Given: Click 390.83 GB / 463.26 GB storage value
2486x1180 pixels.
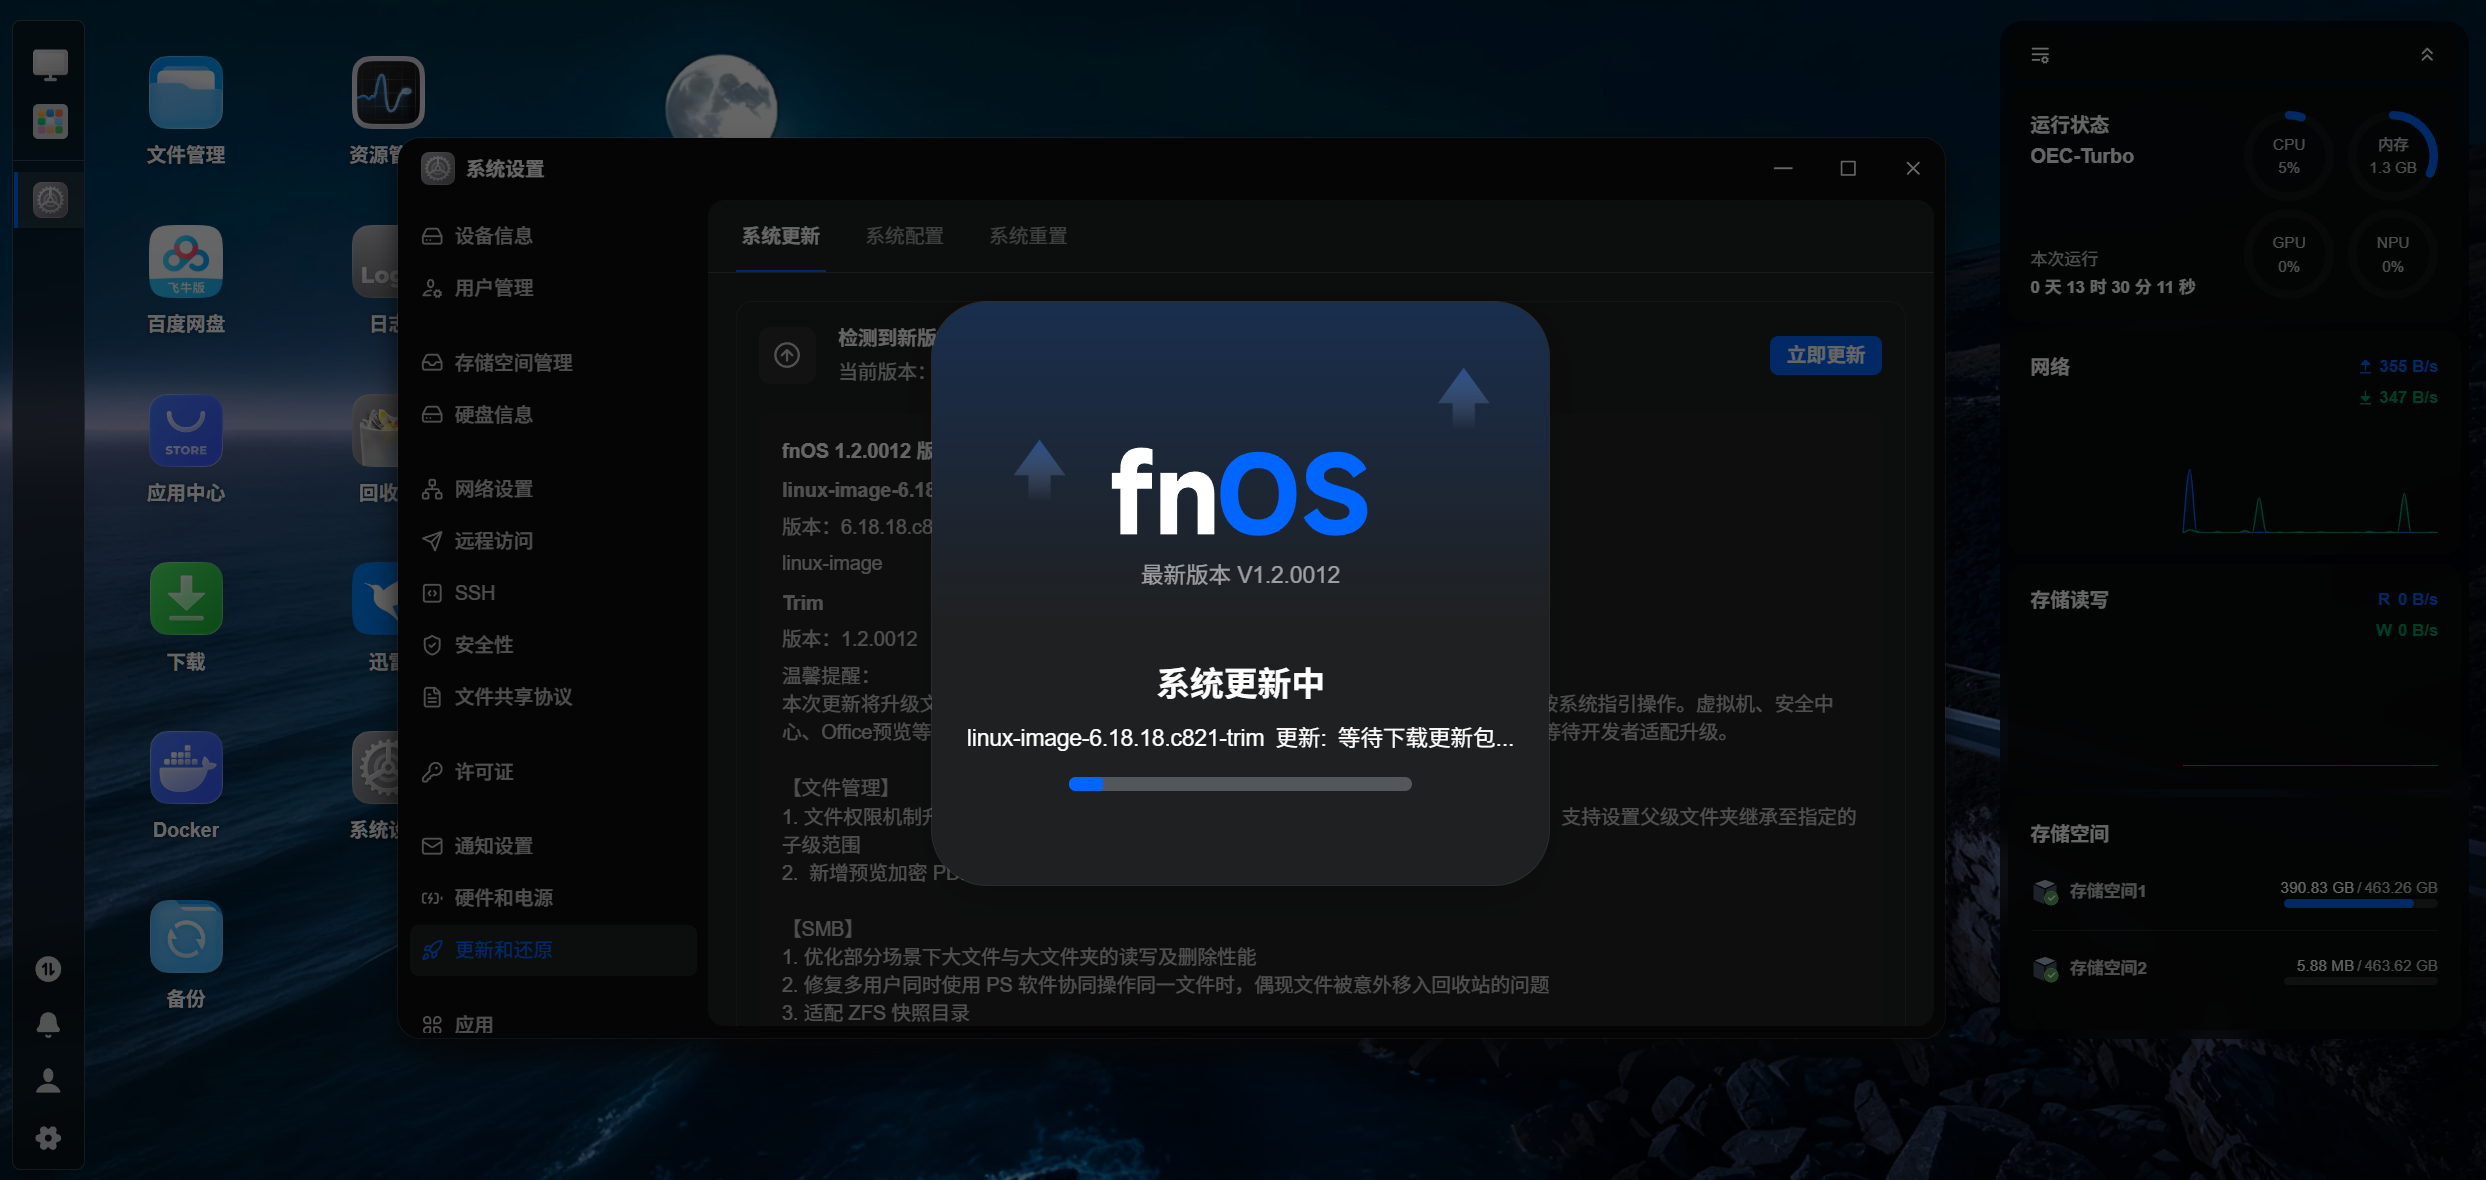Looking at the screenshot, I should tap(2358, 888).
